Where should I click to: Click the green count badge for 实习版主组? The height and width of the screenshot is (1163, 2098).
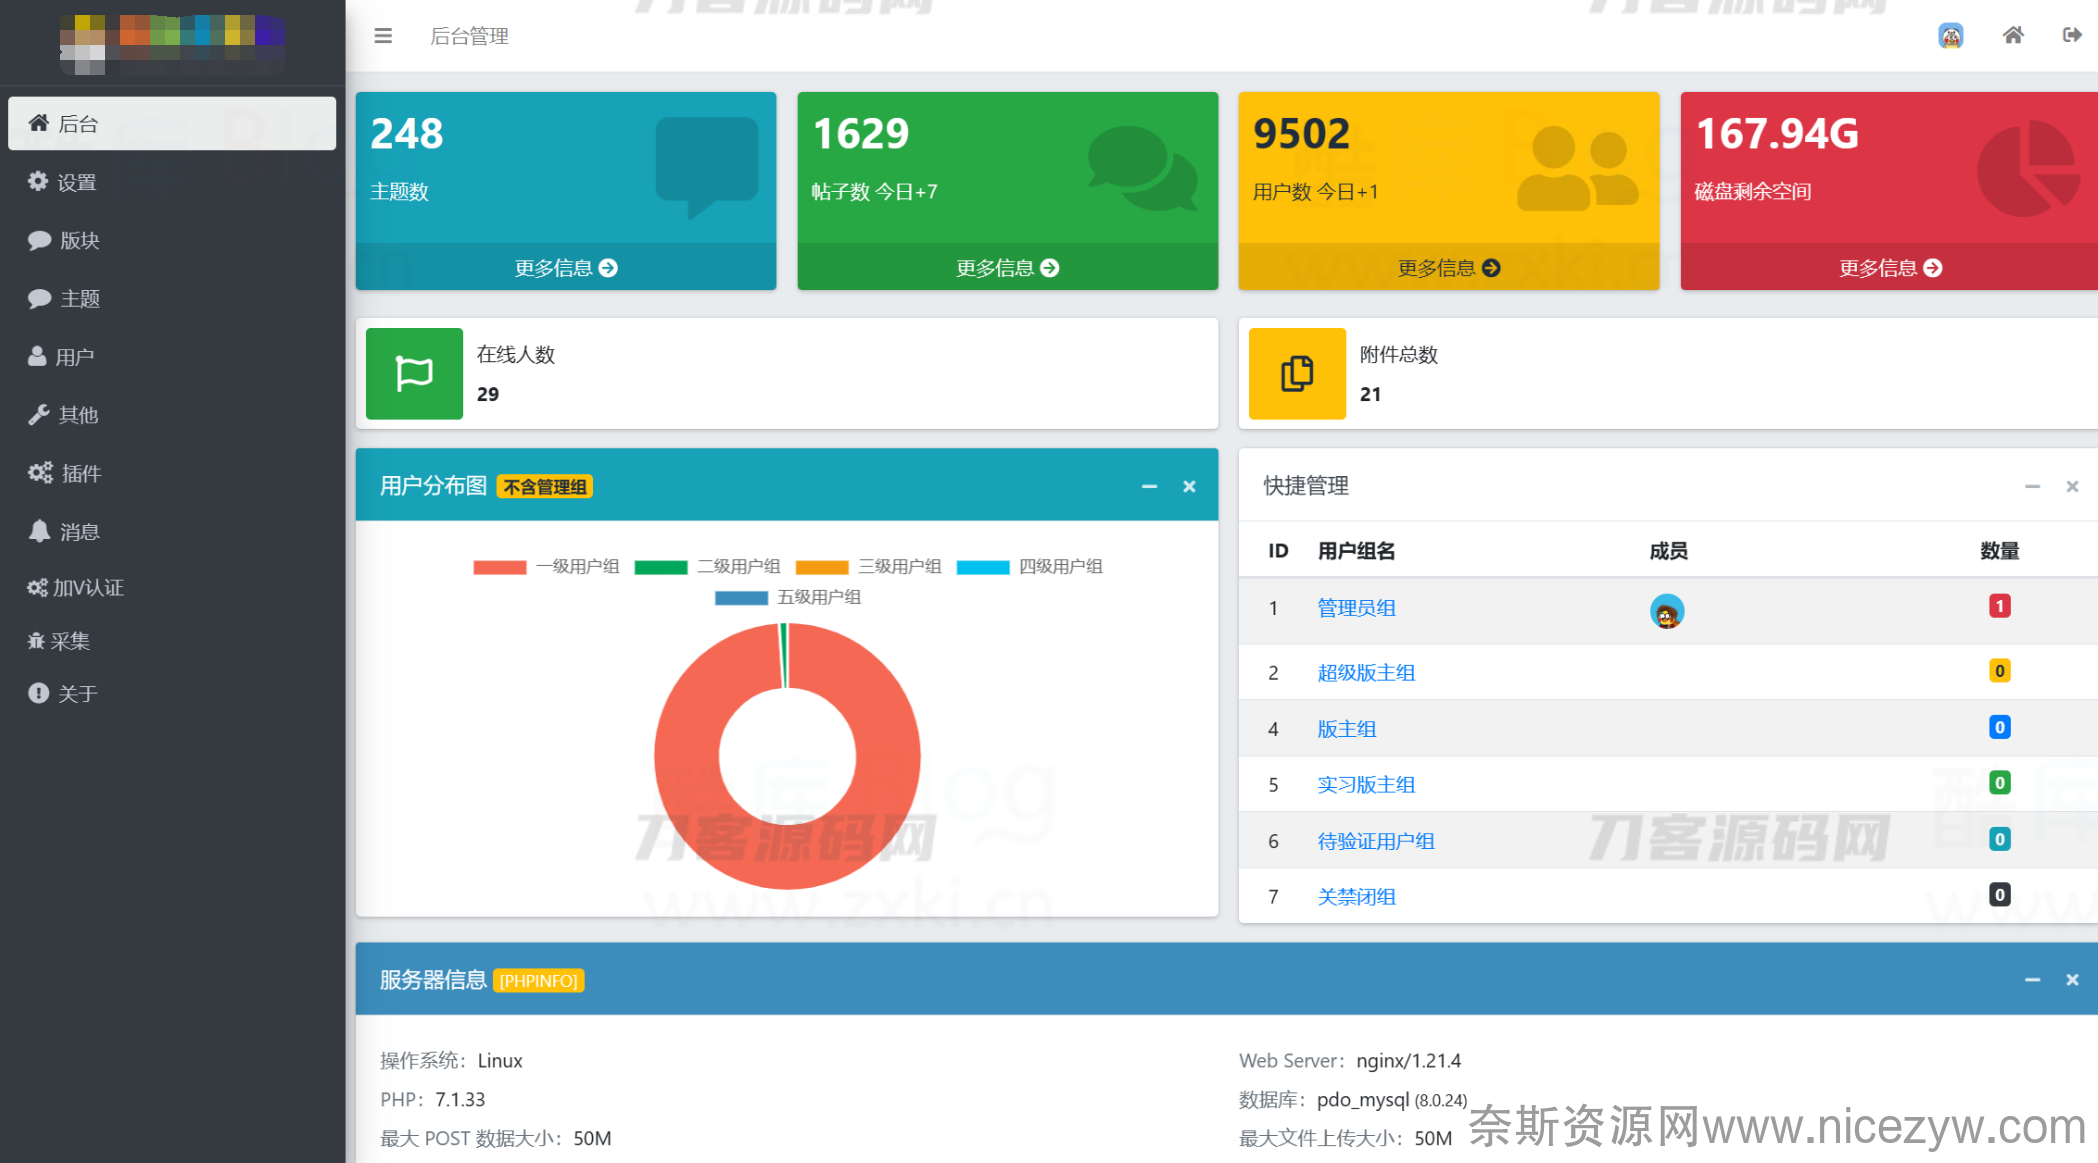[x=1999, y=783]
